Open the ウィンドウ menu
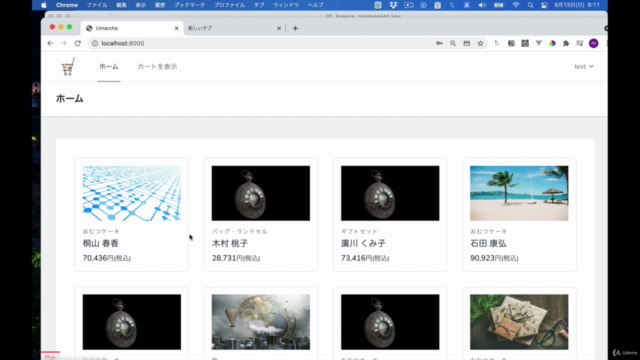The width and height of the screenshot is (640, 360). [286, 5]
